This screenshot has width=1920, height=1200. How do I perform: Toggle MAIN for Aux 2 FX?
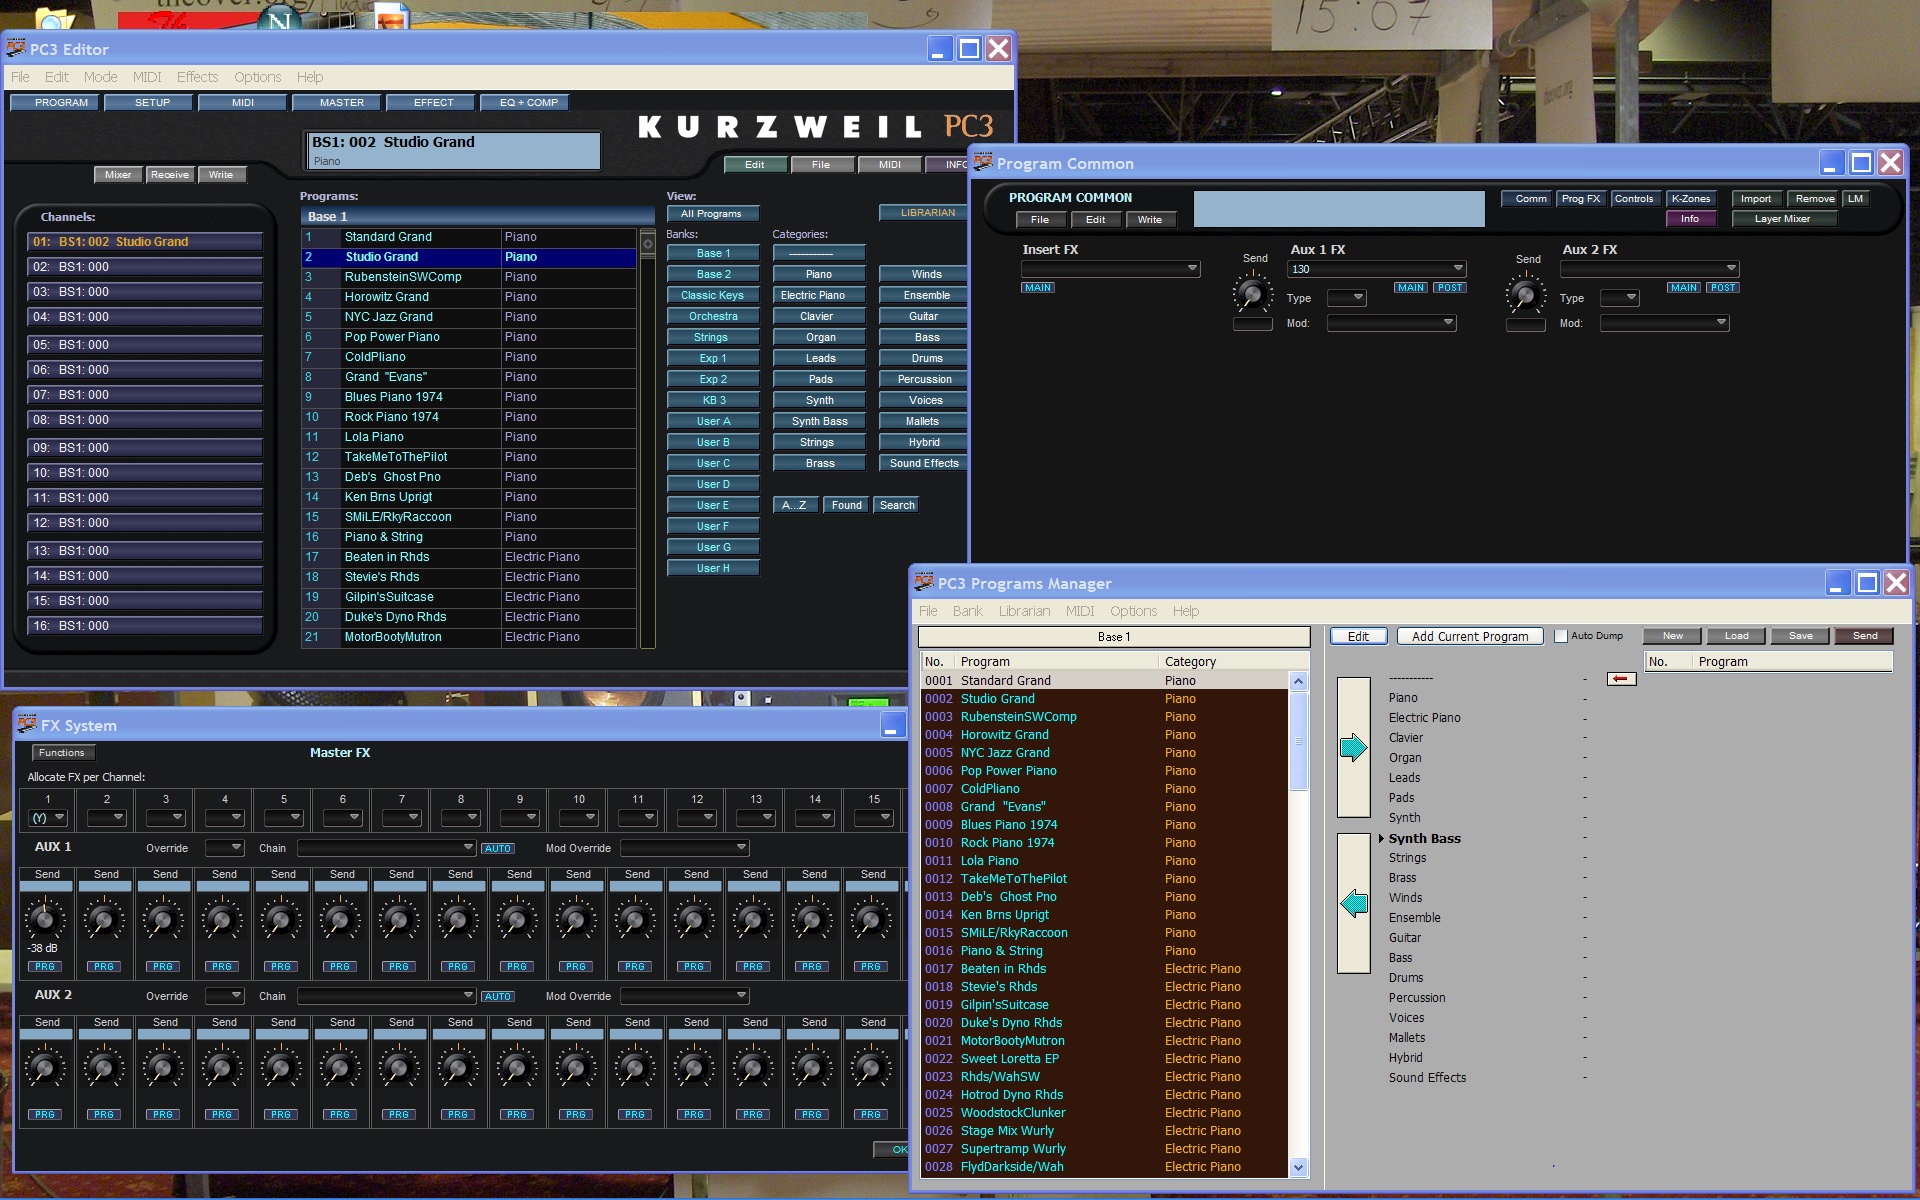click(x=1683, y=288)
